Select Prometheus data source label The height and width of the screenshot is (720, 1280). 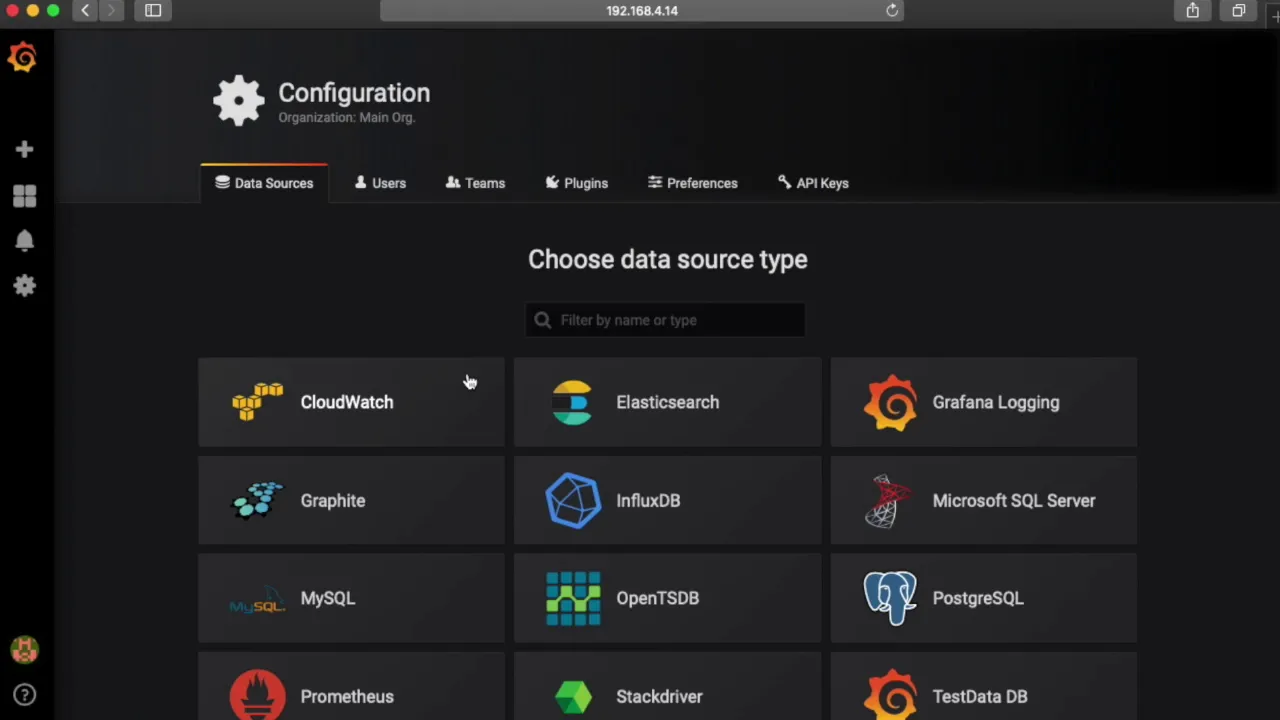click(347, 697)
